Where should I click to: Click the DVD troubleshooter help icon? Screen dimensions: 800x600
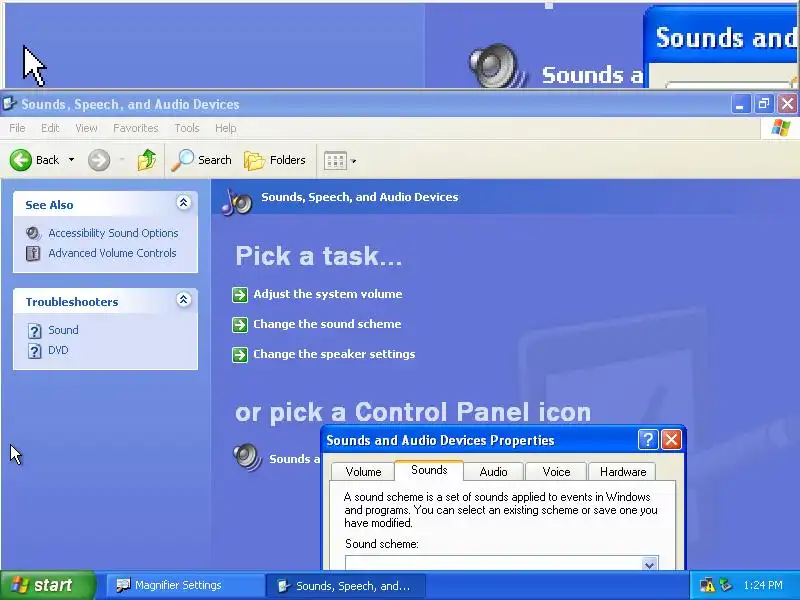click(x=34, y=351)
